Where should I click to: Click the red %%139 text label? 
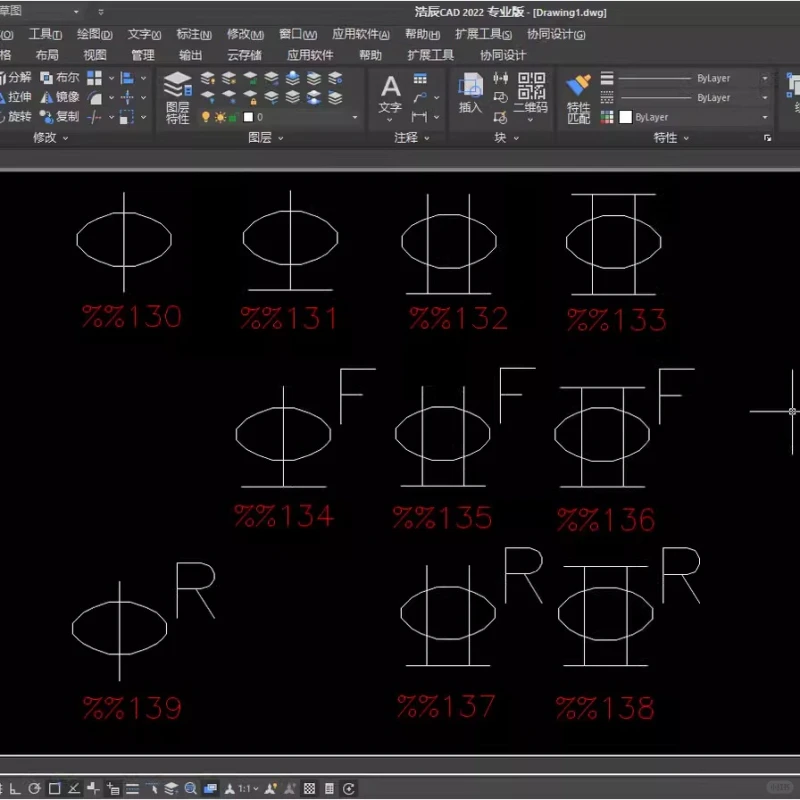coord(132,708)
